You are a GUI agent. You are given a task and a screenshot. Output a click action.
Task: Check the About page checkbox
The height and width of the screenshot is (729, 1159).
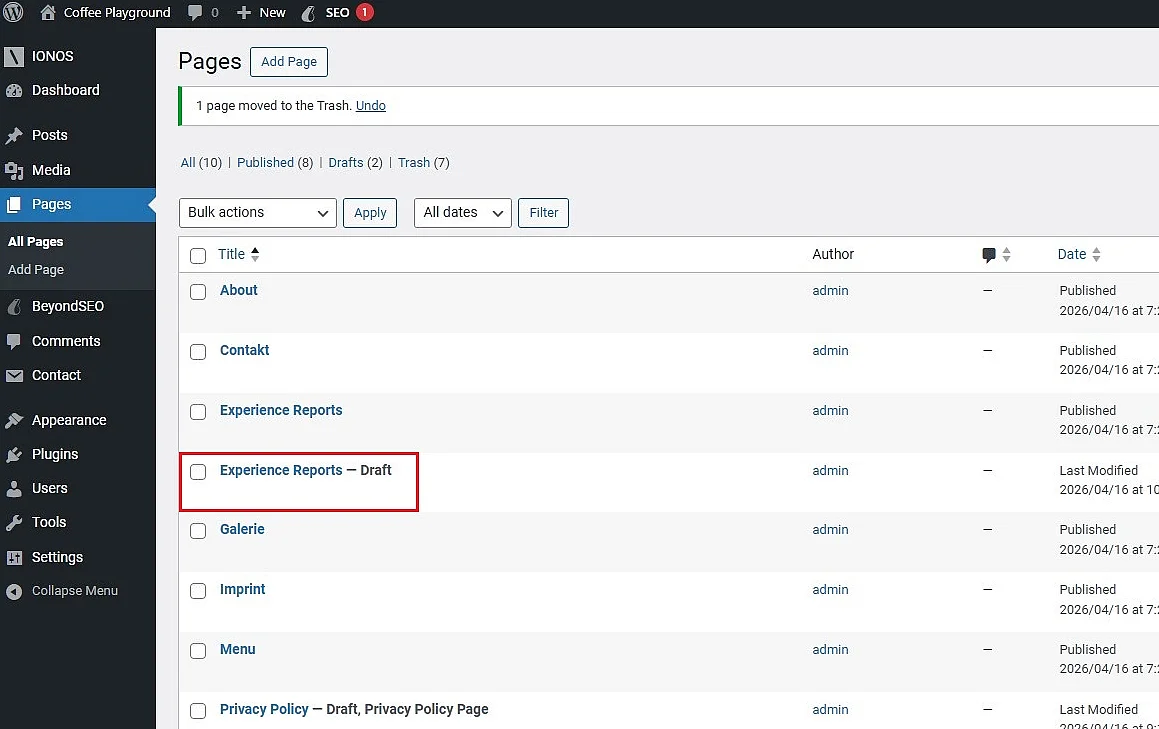pyautogui.click(x=198, y=292)
